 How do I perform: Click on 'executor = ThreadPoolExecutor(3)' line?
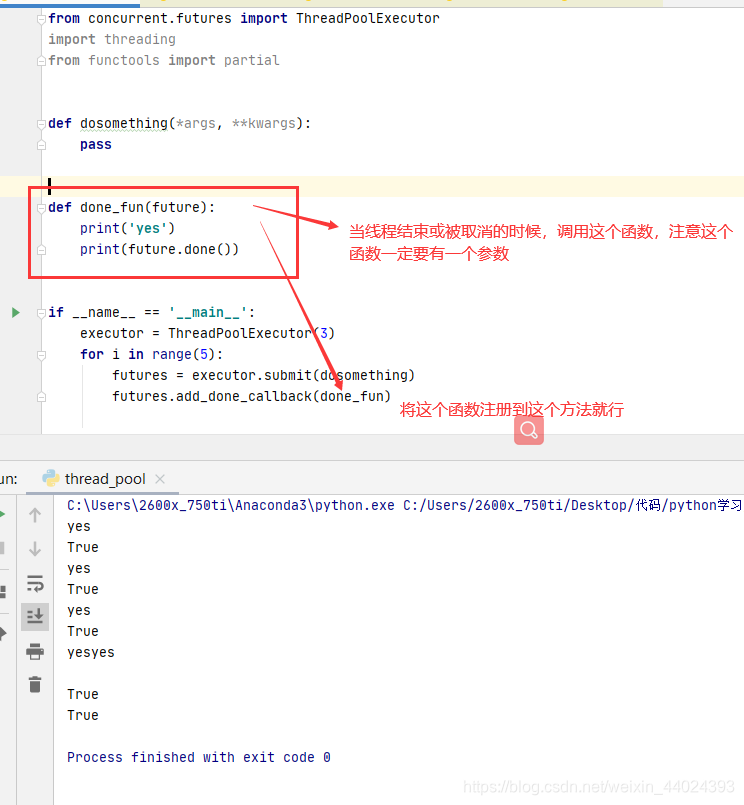point(207,334)
